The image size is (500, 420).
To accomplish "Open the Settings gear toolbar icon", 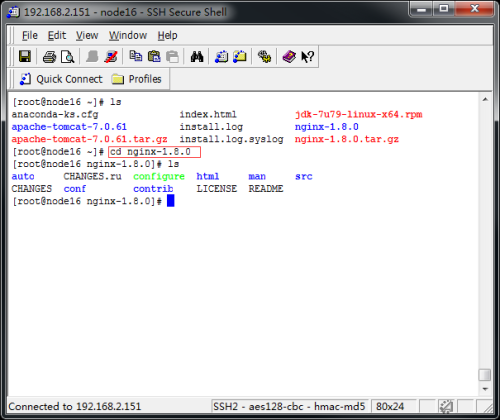I will click(x=264, y=57).
